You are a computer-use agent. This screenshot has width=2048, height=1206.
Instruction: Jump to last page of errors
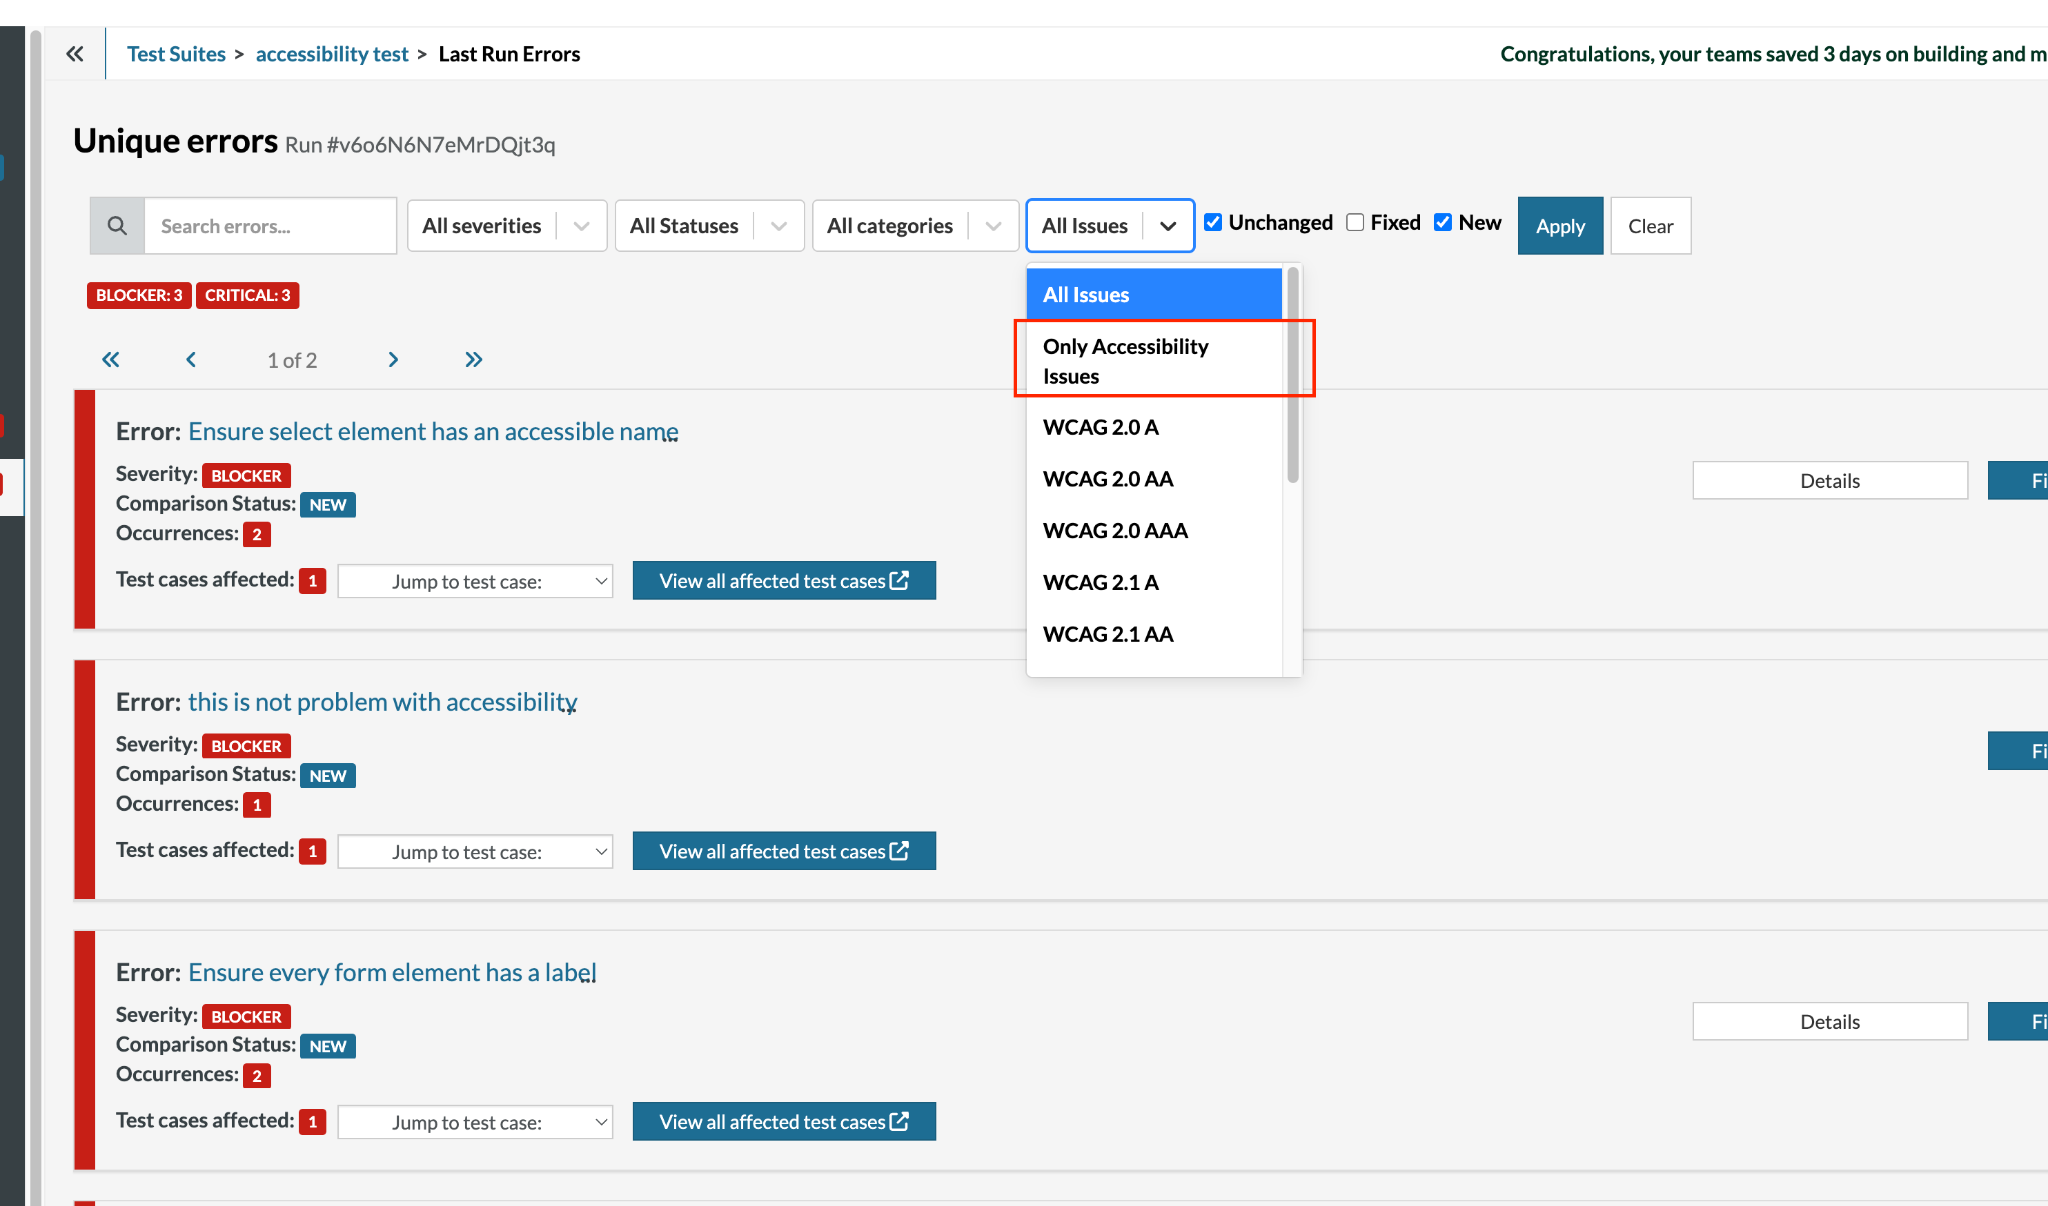coord(474,360)
